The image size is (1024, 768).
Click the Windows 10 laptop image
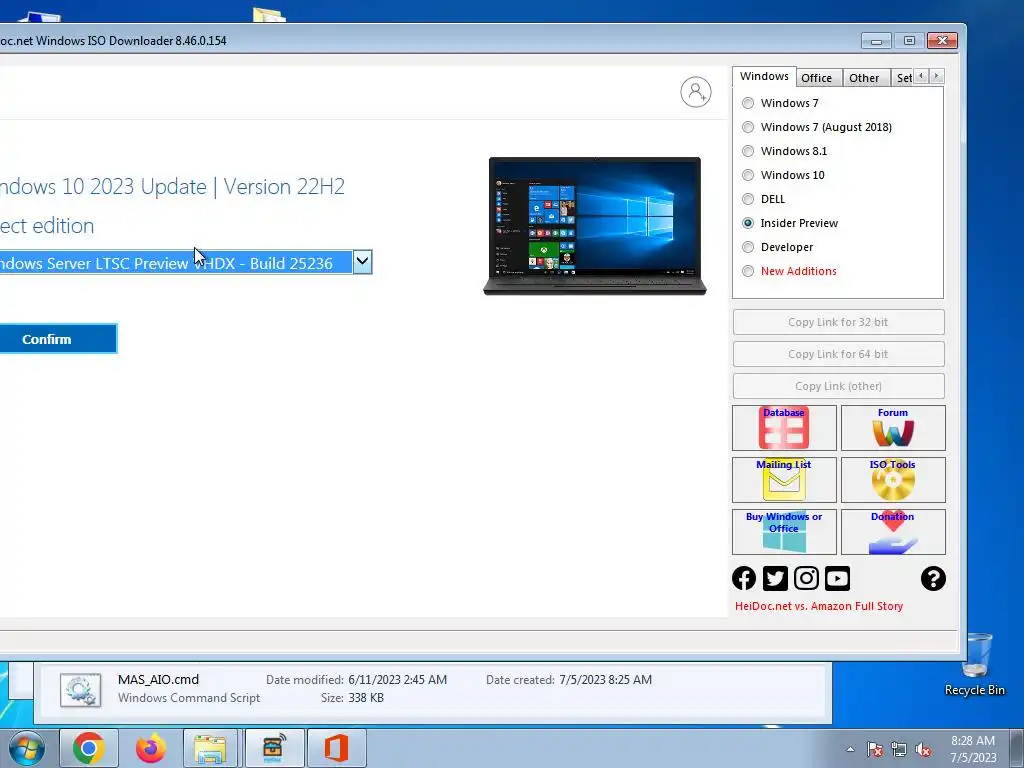click(595, 226)
